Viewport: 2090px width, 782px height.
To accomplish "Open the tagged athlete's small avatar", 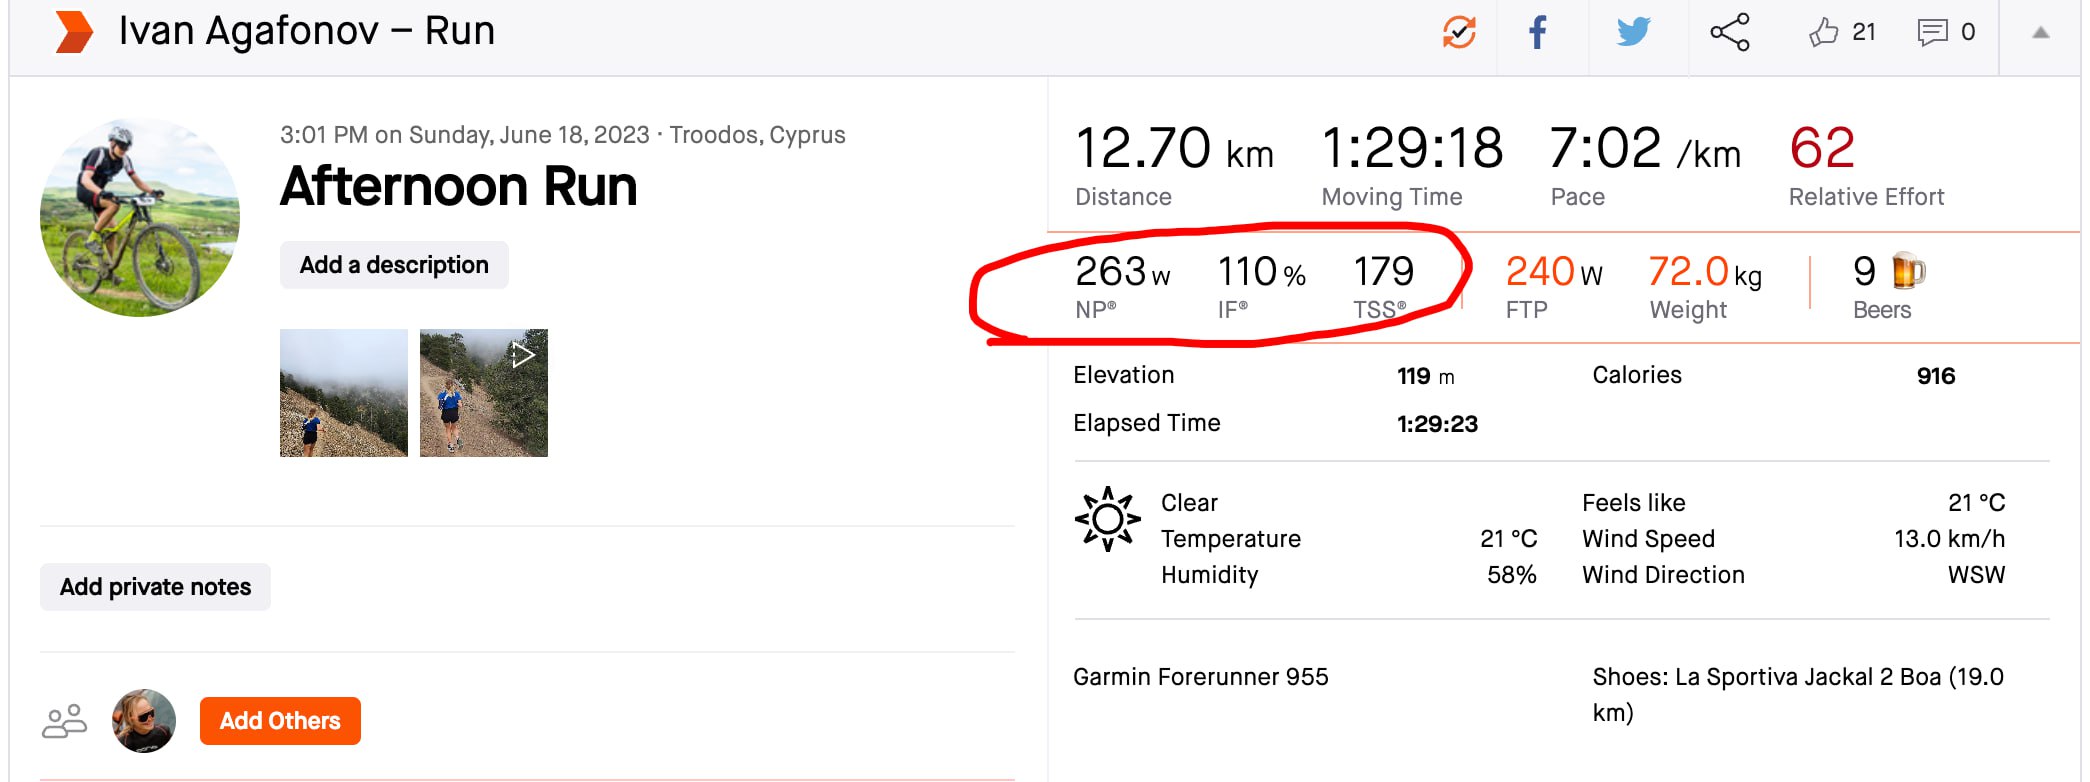I will click(144, 721).
